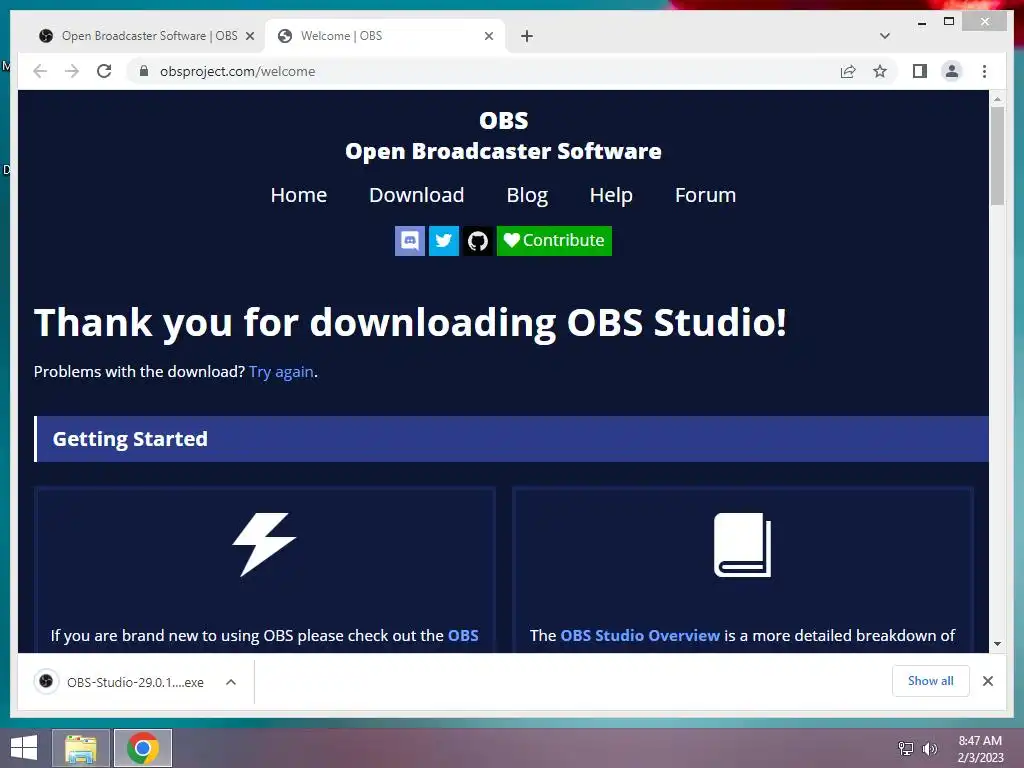1024x768 pixels.
Task: Select the Welcome | OBS tab
Action: pyautogui.click(x=384, y=36)
